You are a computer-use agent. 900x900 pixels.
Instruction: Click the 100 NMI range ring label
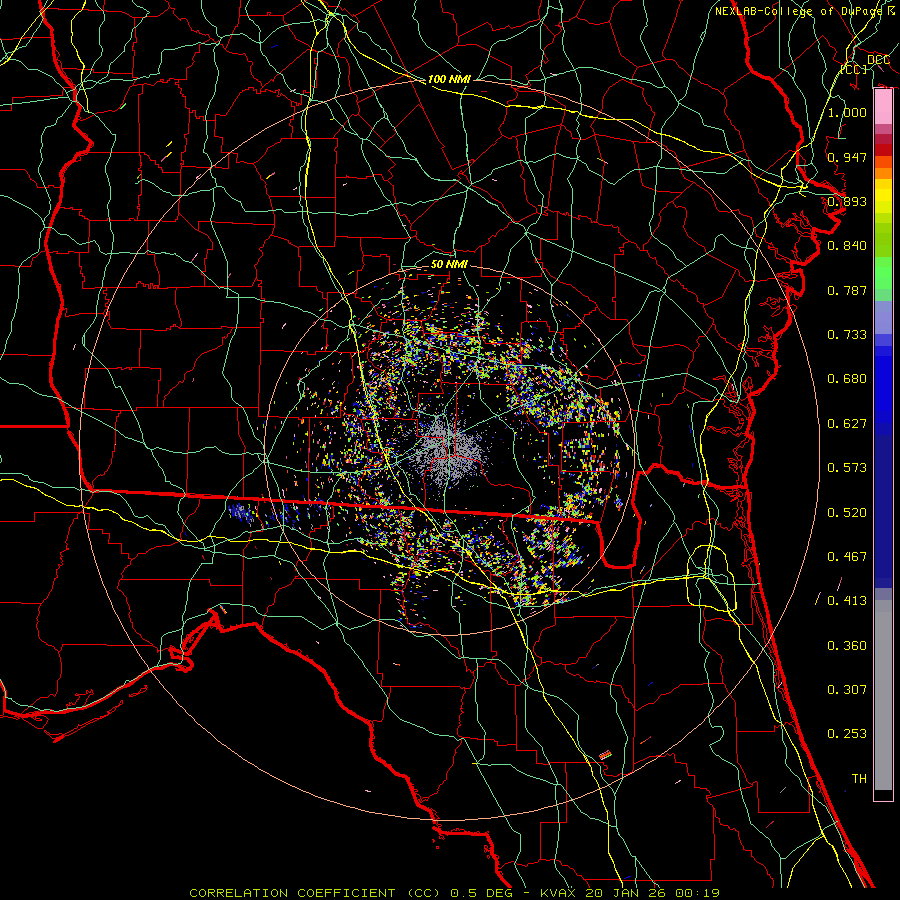(x=449, y=79)
